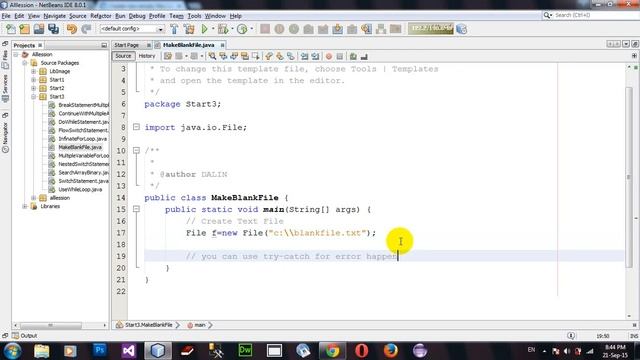This screenshot has height=360, width=640.
Task: Click Start3.MakeBlankFile breadcrumb
Action: (148, 325)
